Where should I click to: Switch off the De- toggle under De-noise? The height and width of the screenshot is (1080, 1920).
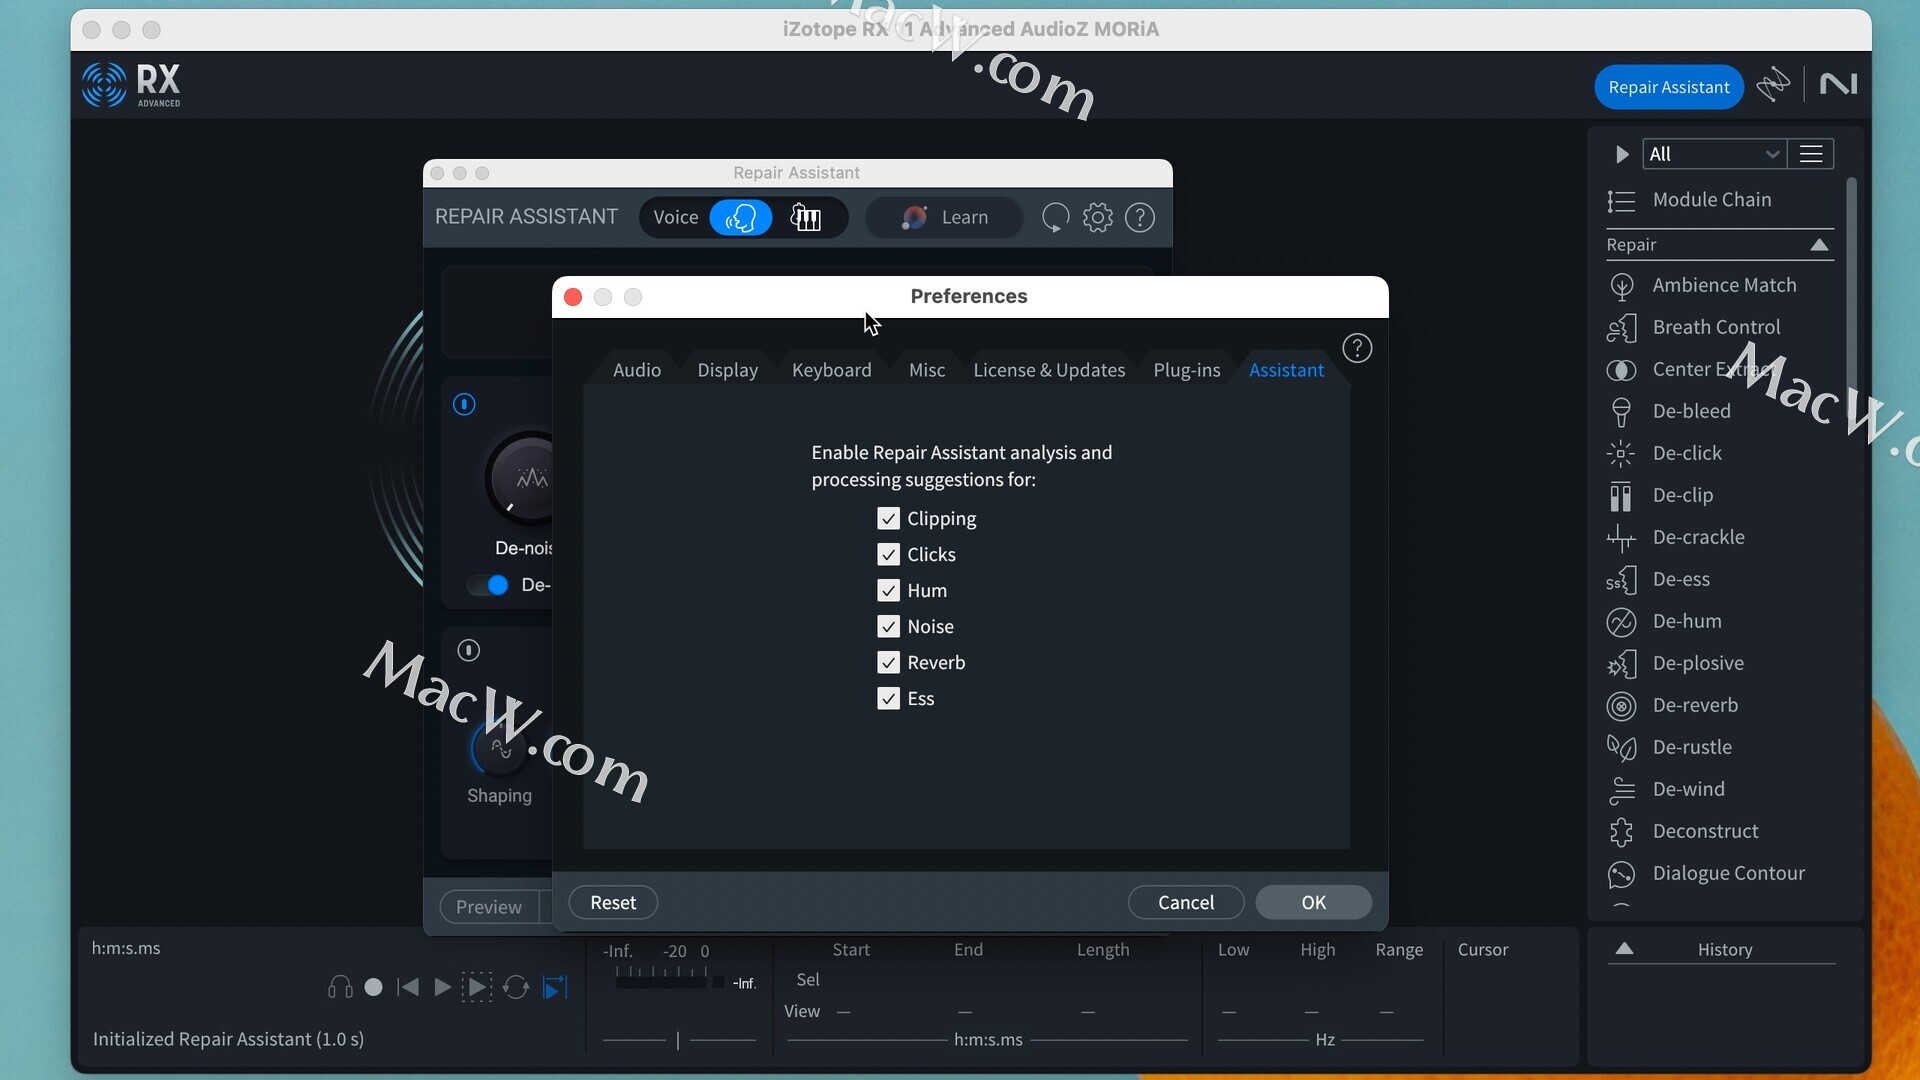(x=488, y=586)
